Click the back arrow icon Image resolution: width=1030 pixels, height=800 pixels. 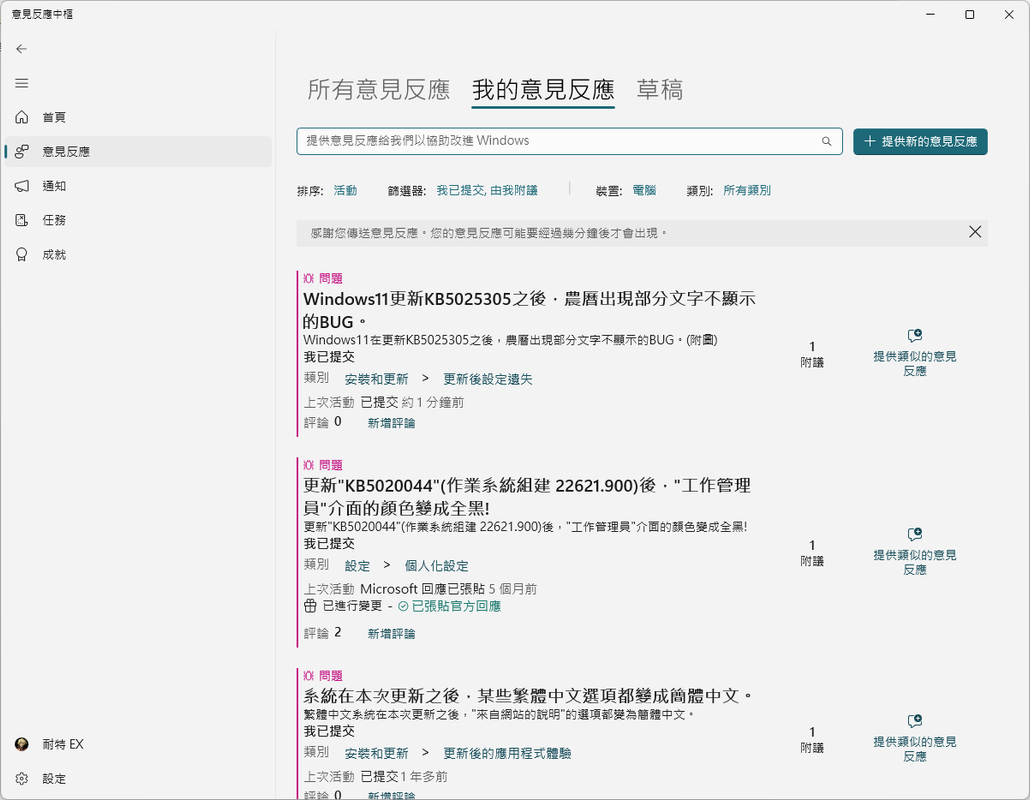click(22, 49)
